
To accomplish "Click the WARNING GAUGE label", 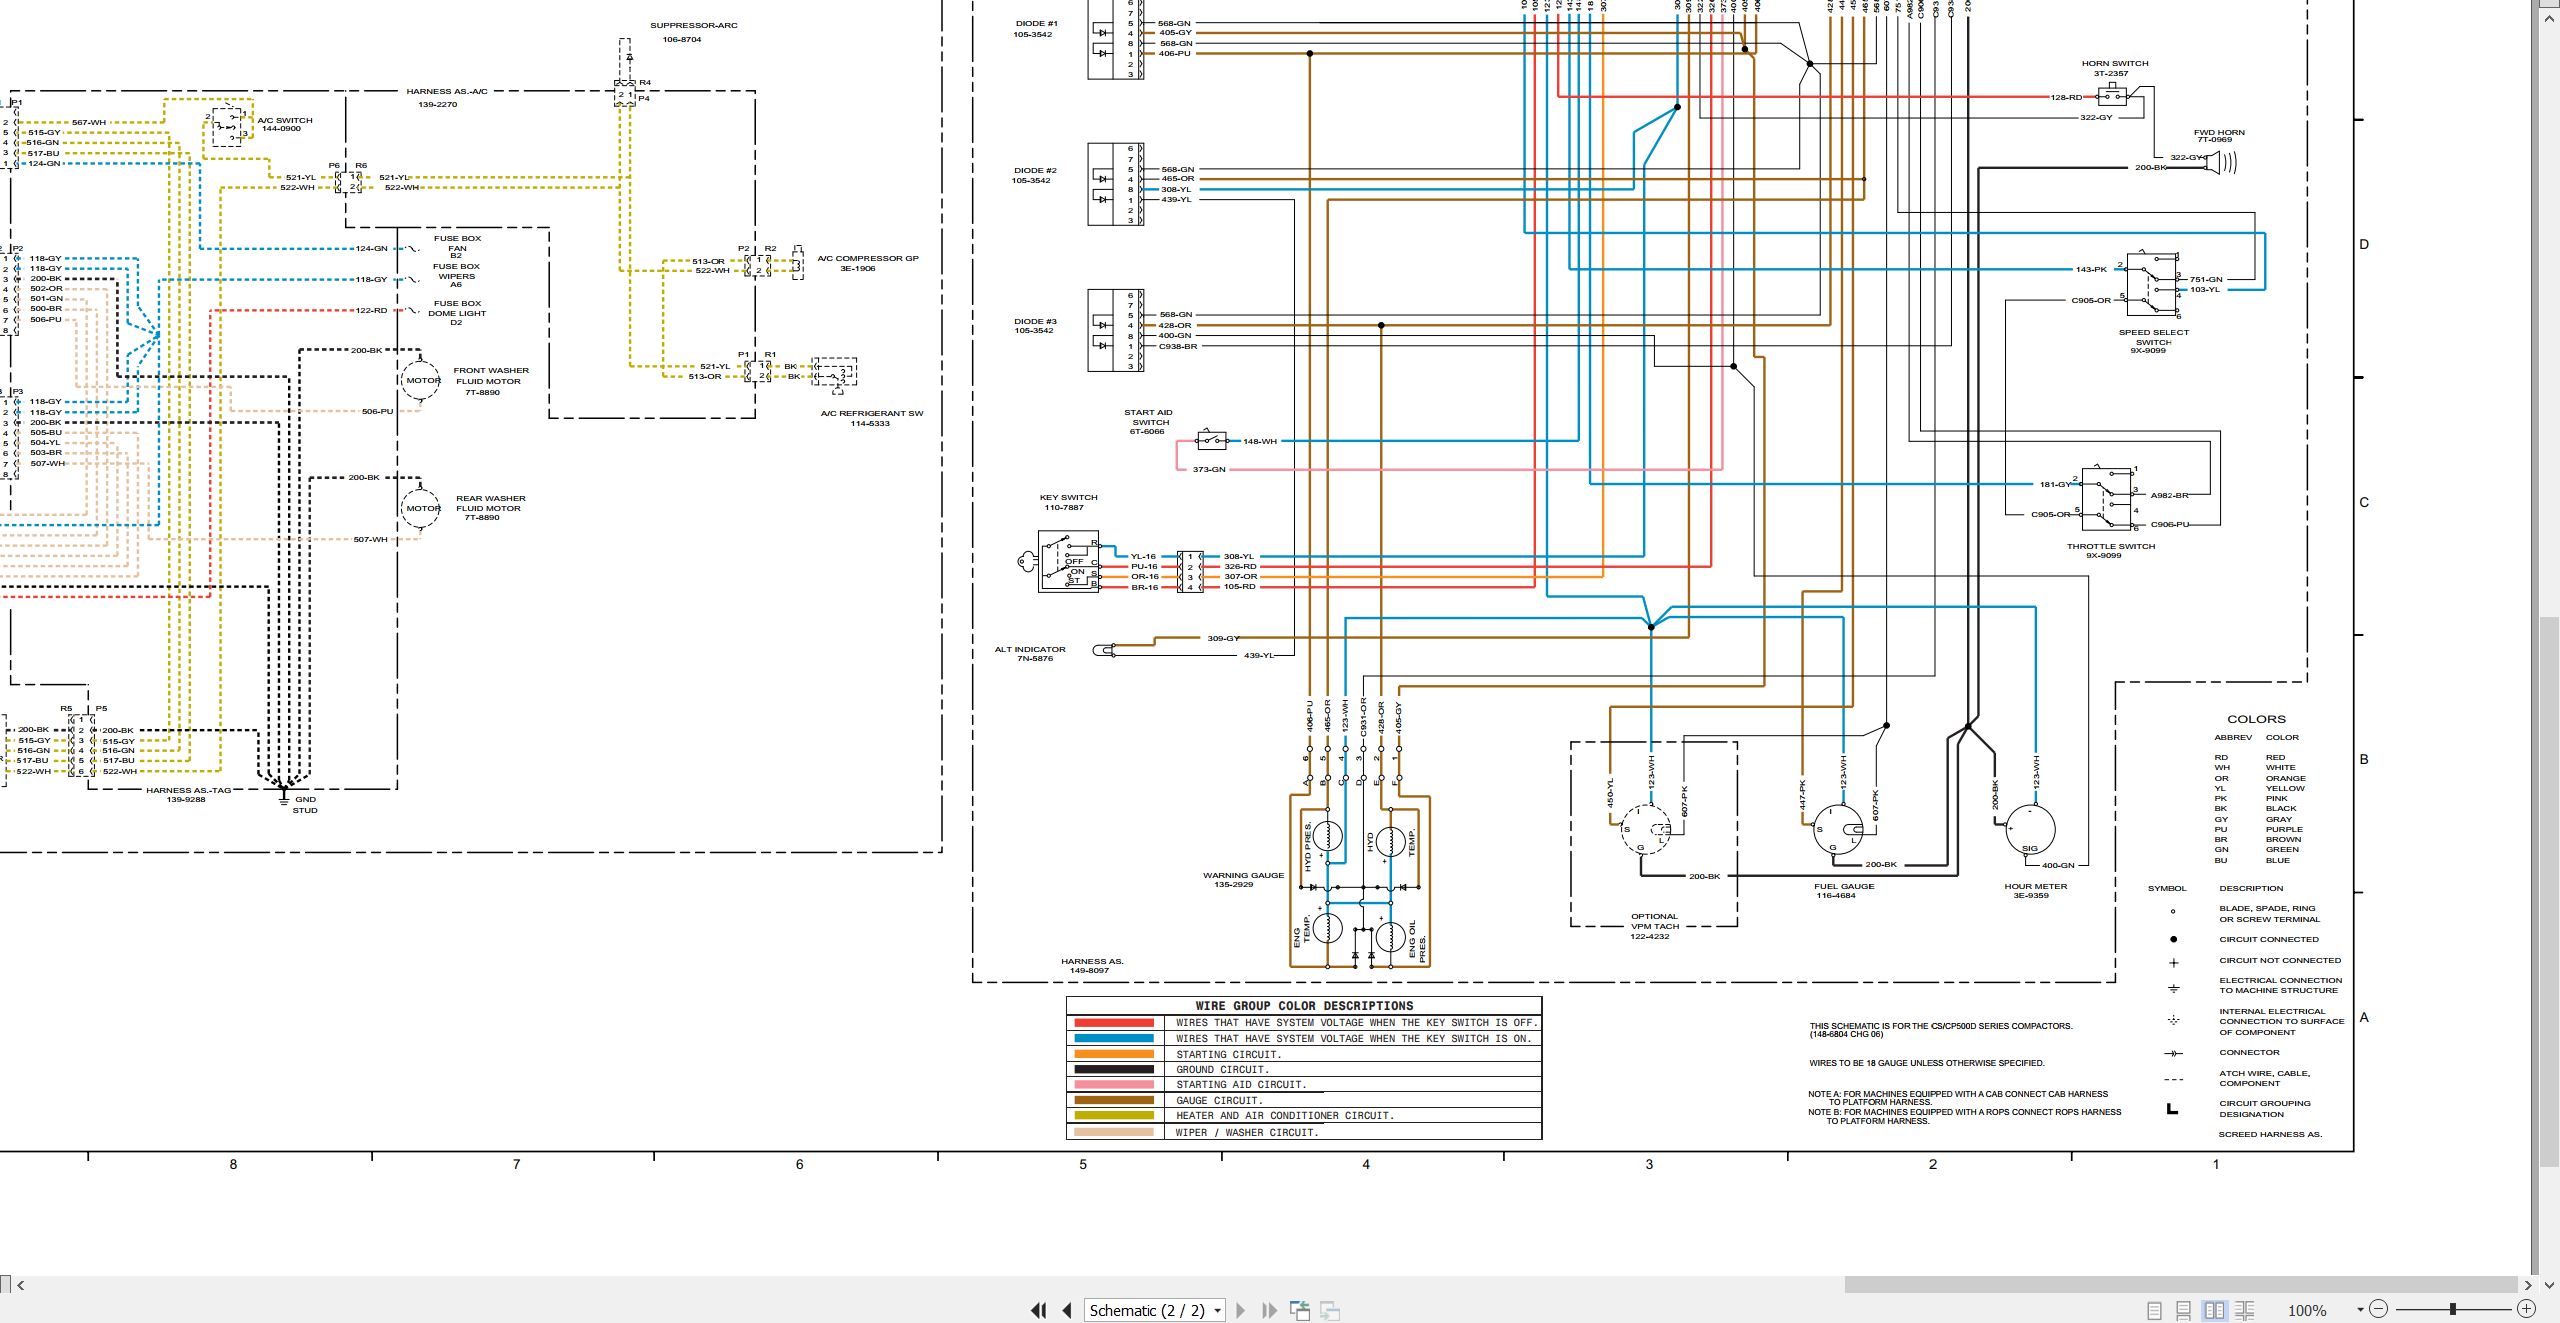I will tap(1243, 875).
